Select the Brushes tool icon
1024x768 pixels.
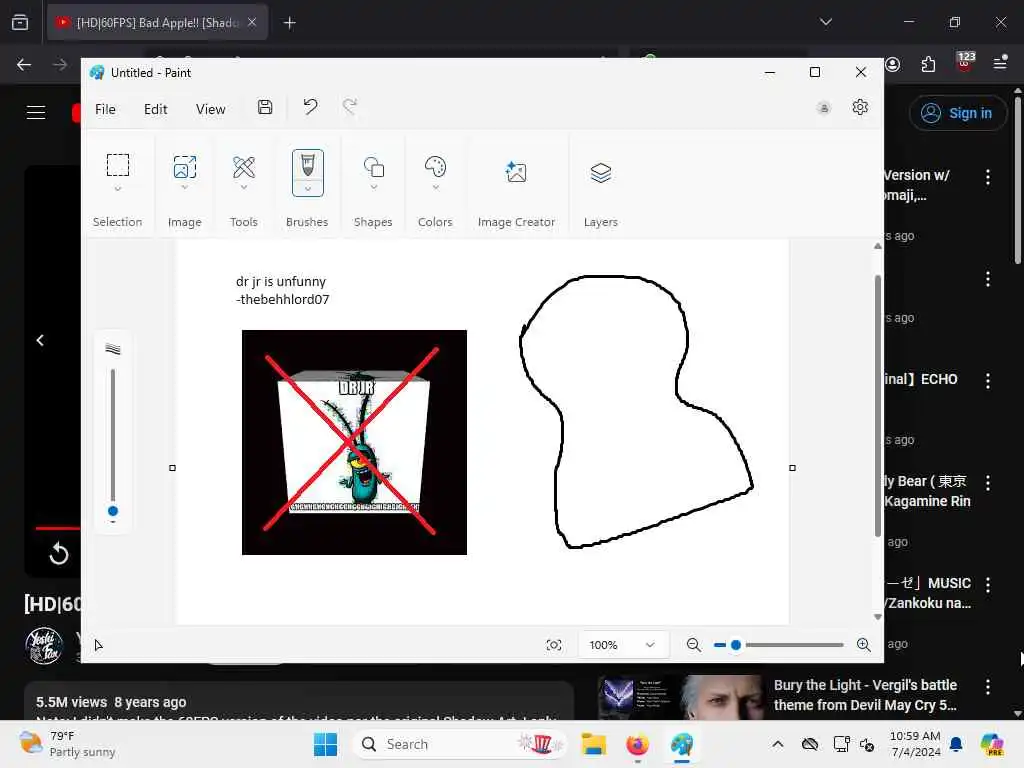click(308, 164)
